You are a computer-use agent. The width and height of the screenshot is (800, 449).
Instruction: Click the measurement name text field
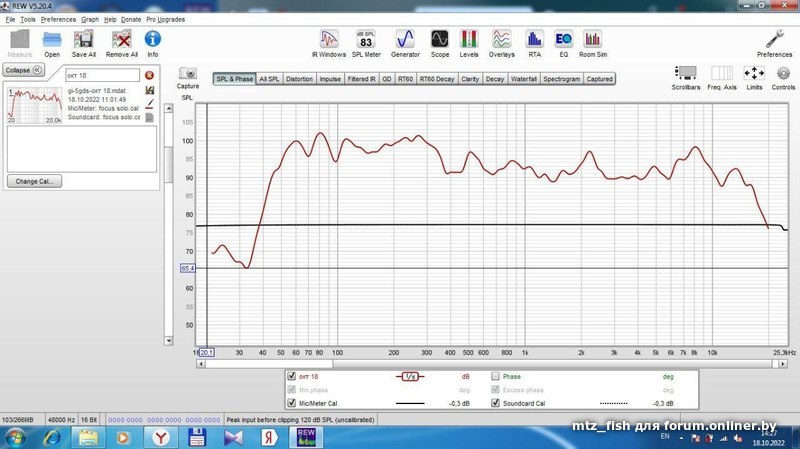point(102,75)
